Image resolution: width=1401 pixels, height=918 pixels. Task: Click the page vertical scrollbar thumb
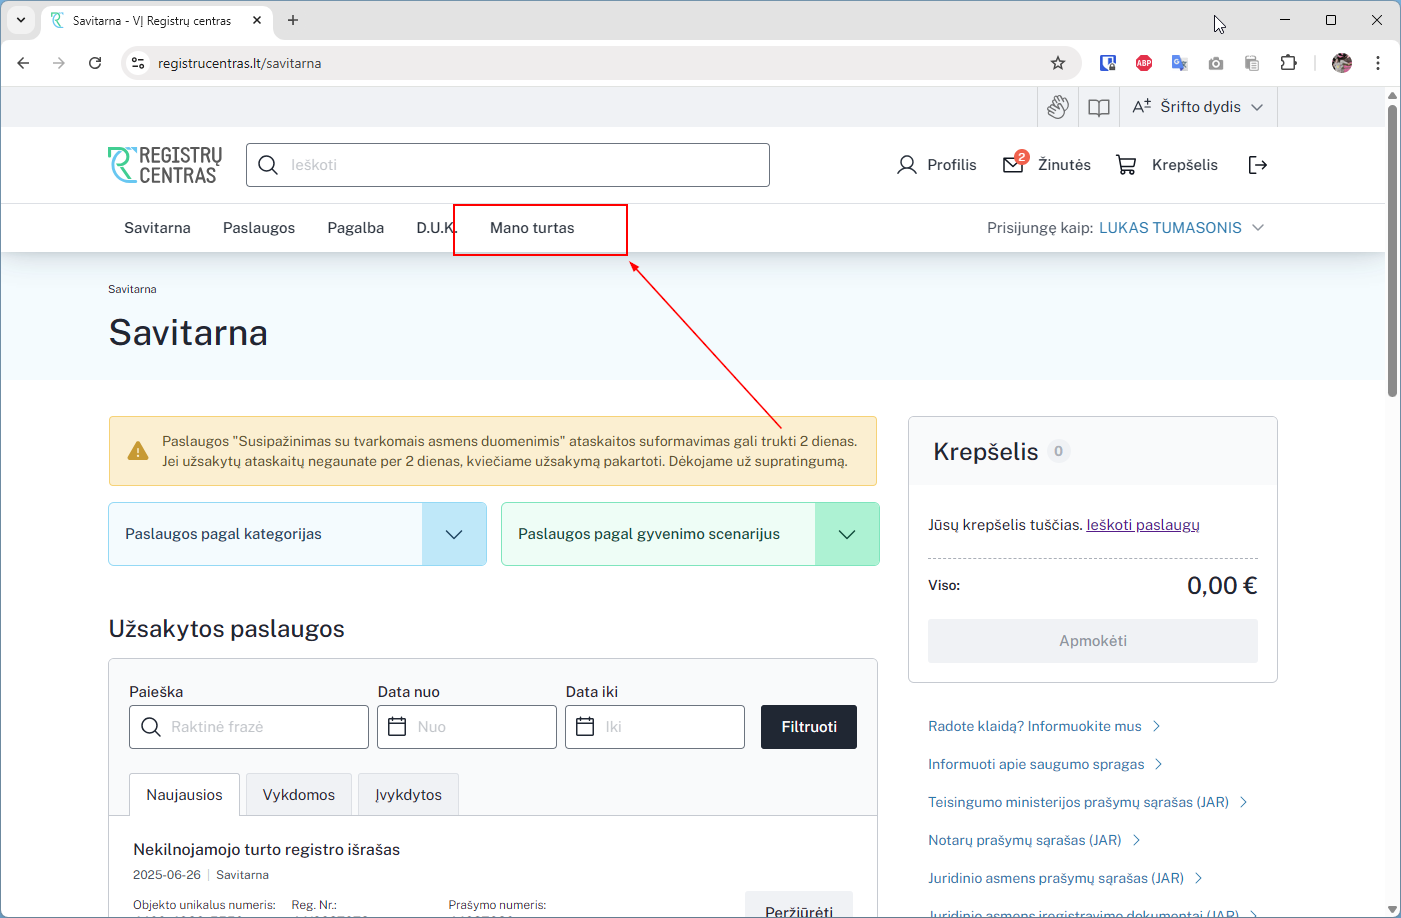1392,250
